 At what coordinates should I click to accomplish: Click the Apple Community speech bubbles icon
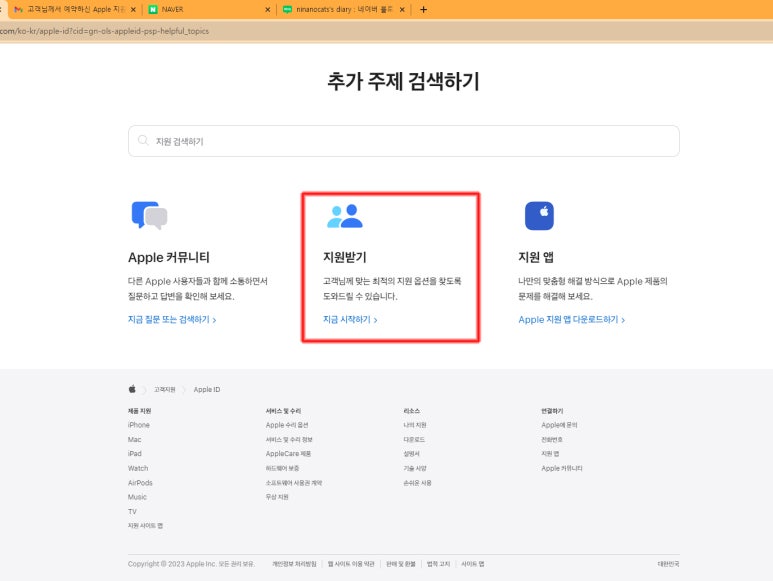[149, 215]
